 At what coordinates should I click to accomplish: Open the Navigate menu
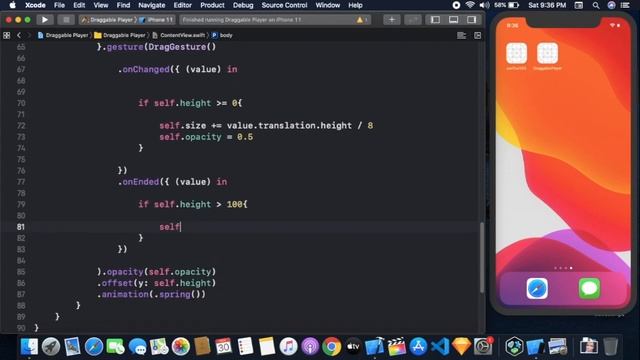tap(151, 5)
